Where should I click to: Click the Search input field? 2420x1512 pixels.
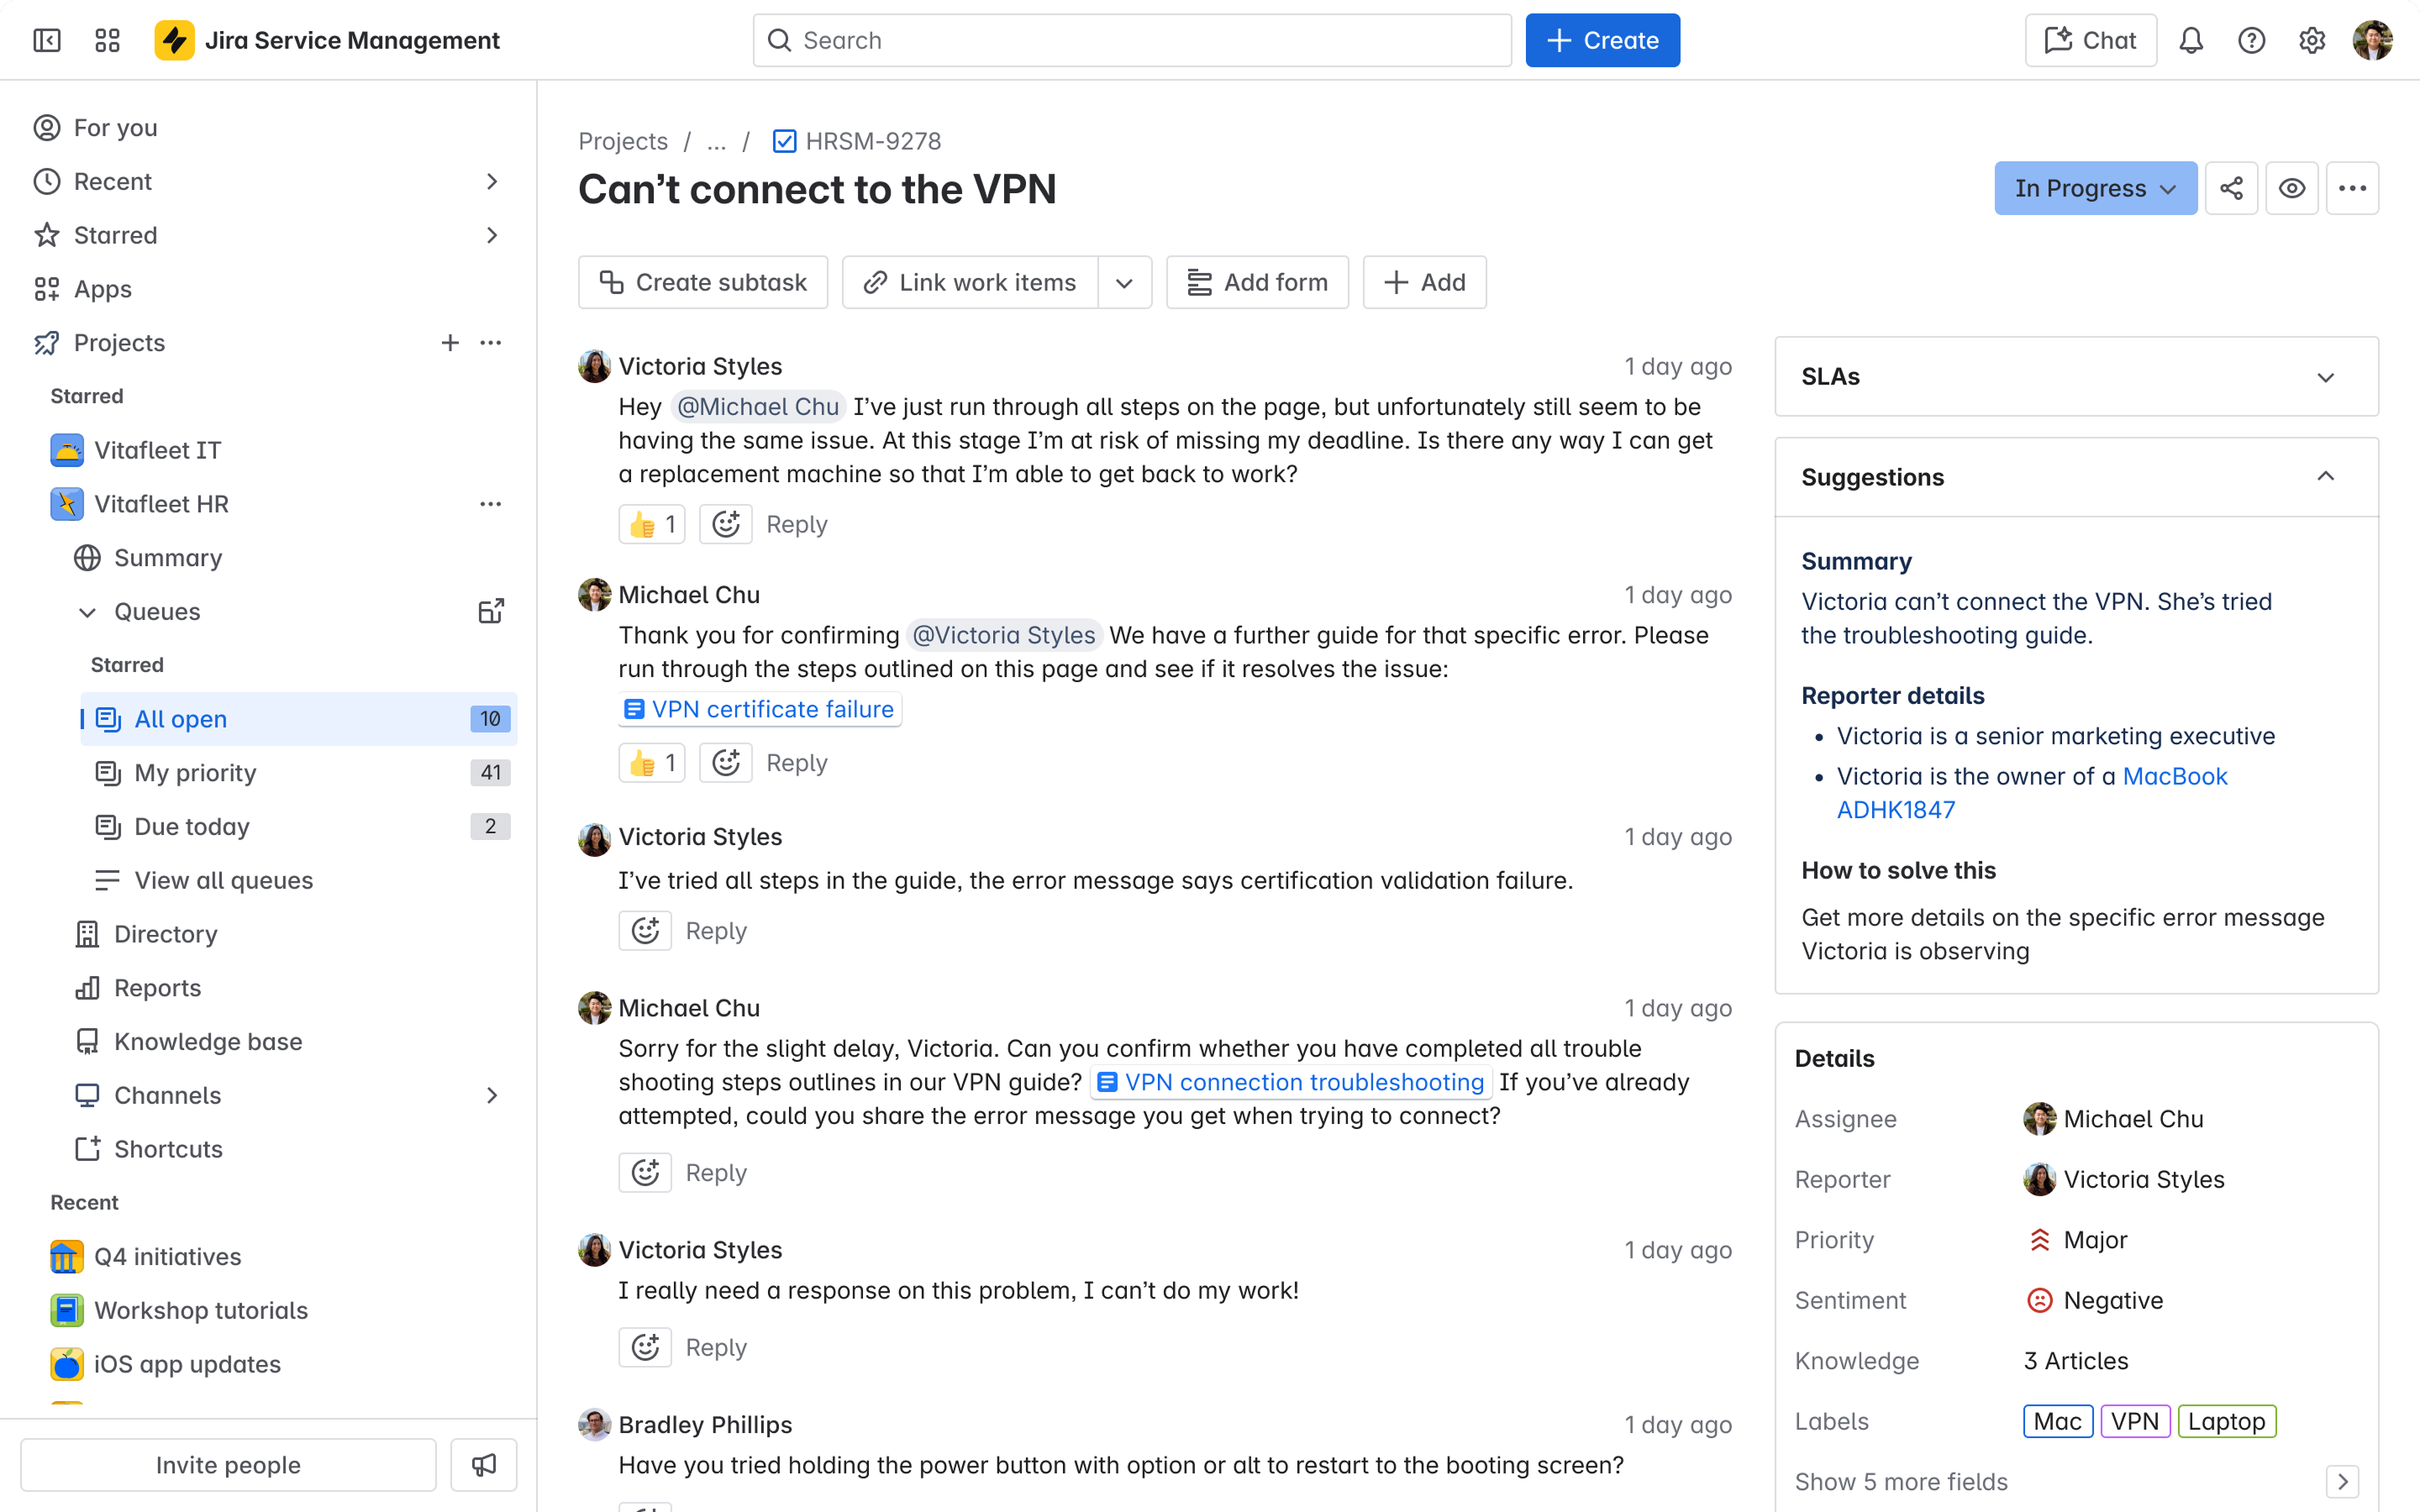coord(1131,40)
